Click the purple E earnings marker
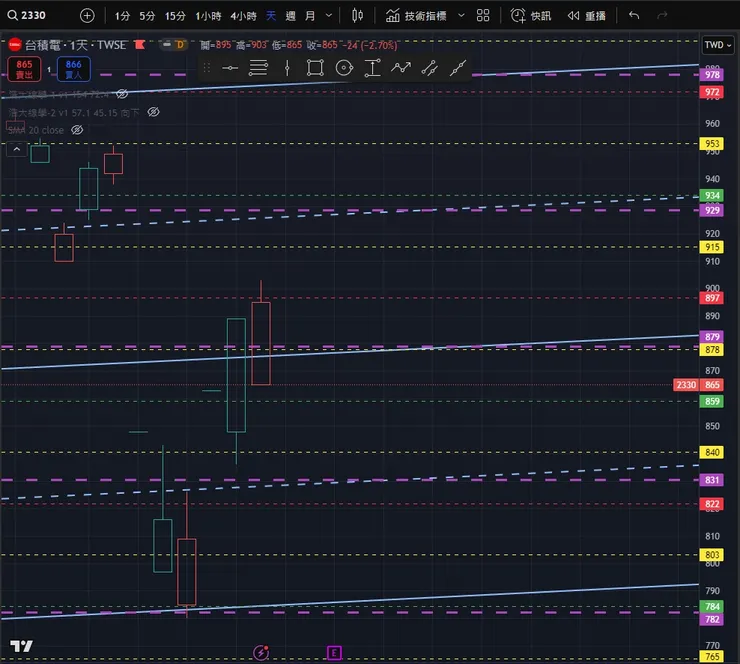Screen dimensions: 740x664 [334, 653]
